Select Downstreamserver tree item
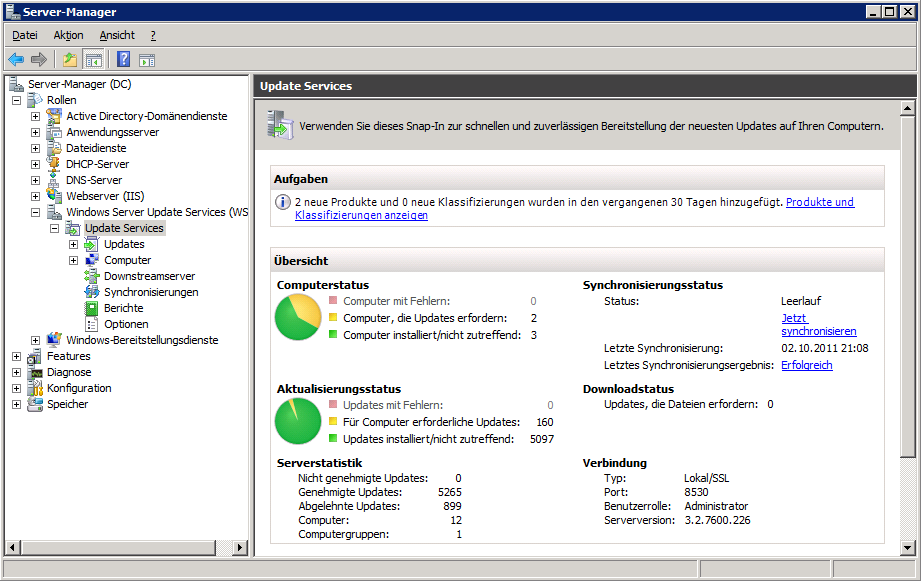 click(x=149, y=276)
